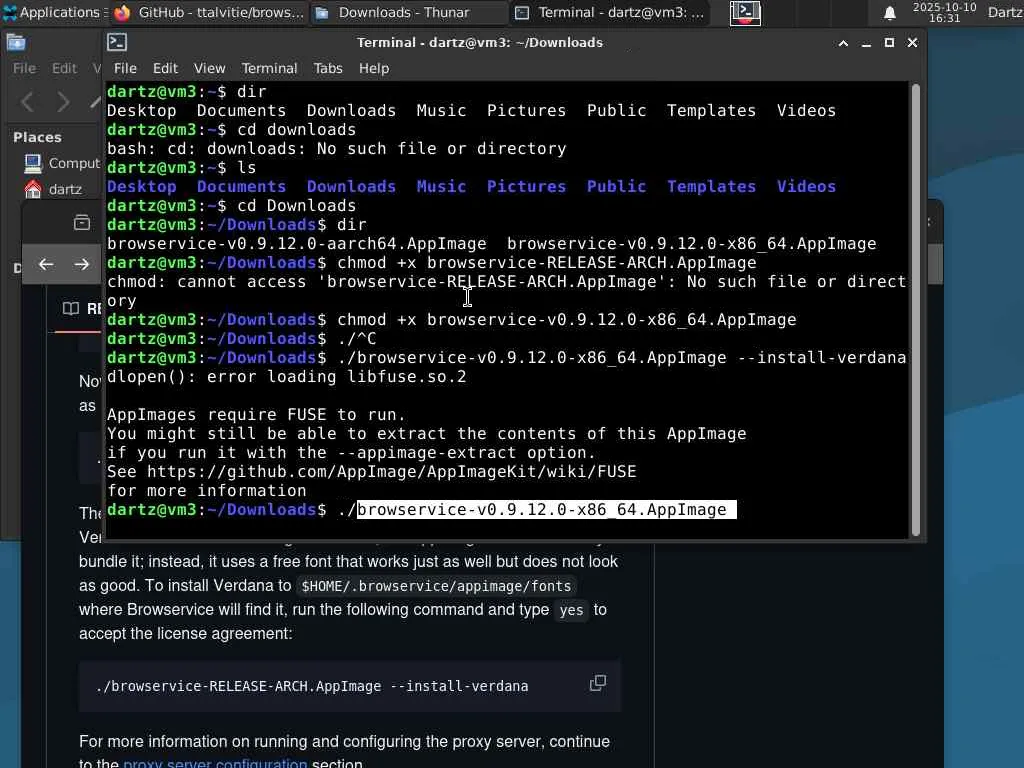Screen dimensions: 1024x768
Task: Open Terminal Help menu
Action: 374,68
